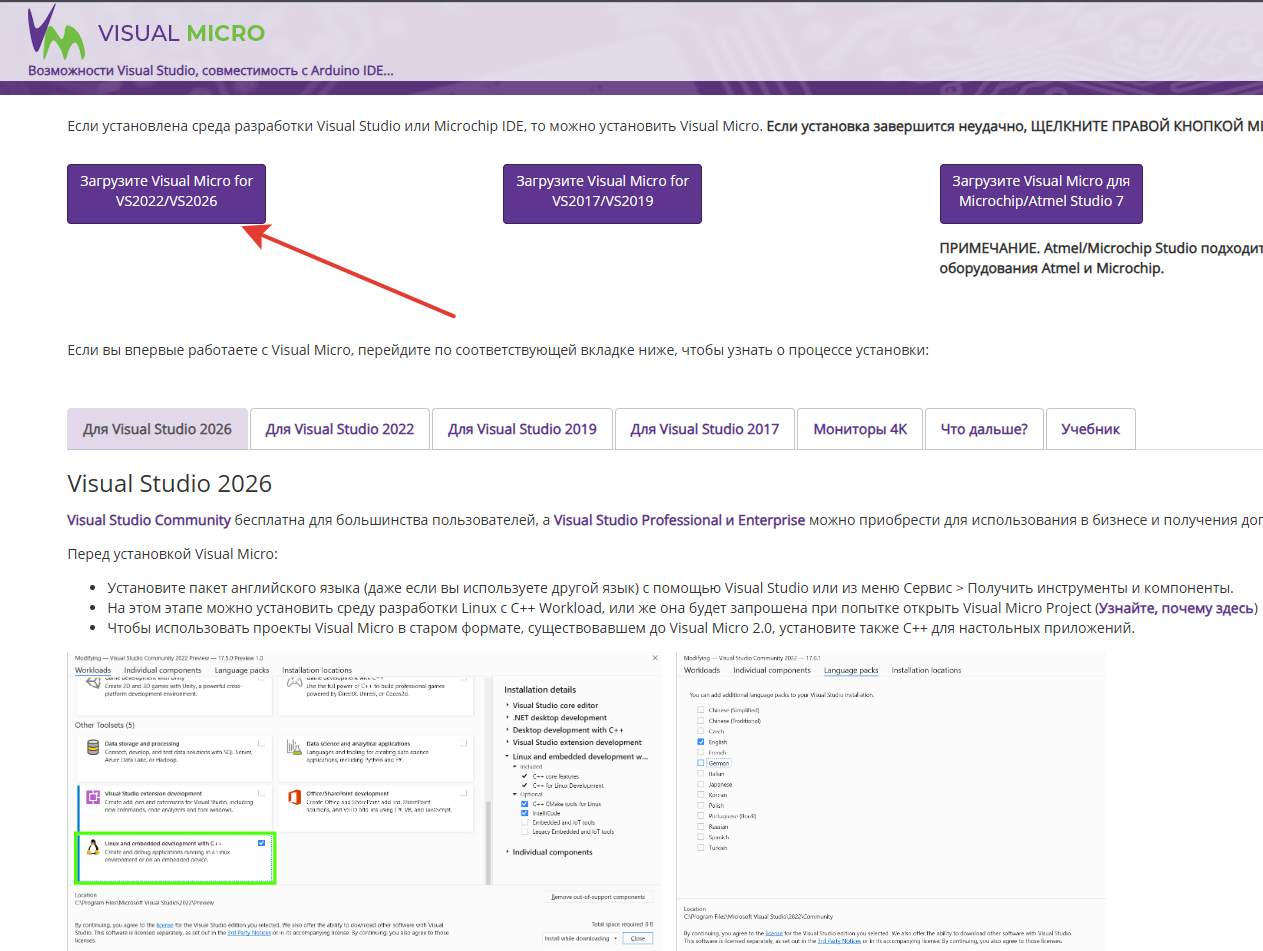1263x951 pixels.
Task: Click the Linux penguin workload icon
Action: 92,848
